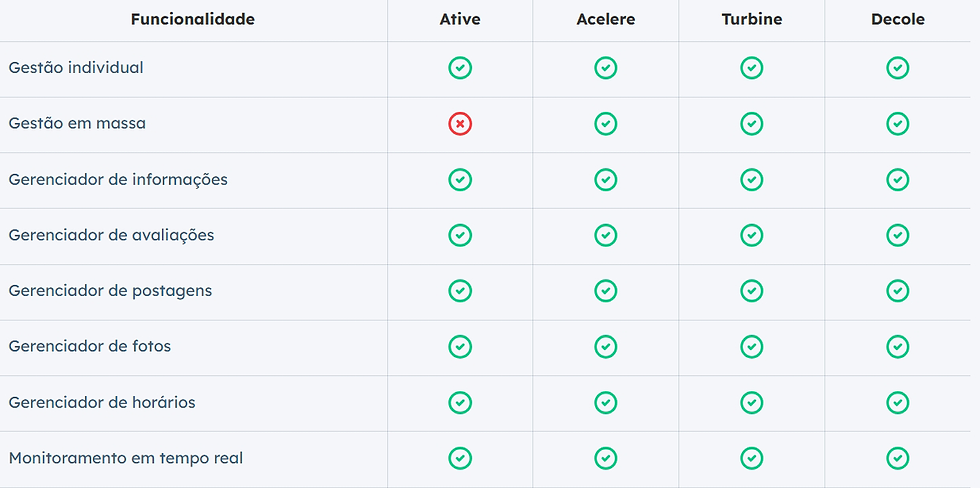Click the Gerenciador de fotos checkmark under Acelere
The image size is (980, 488).
coord(606,346)
